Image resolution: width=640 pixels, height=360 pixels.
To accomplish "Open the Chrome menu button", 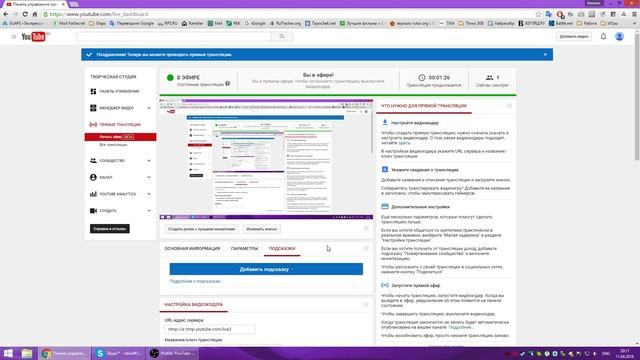I will (634, 14).
